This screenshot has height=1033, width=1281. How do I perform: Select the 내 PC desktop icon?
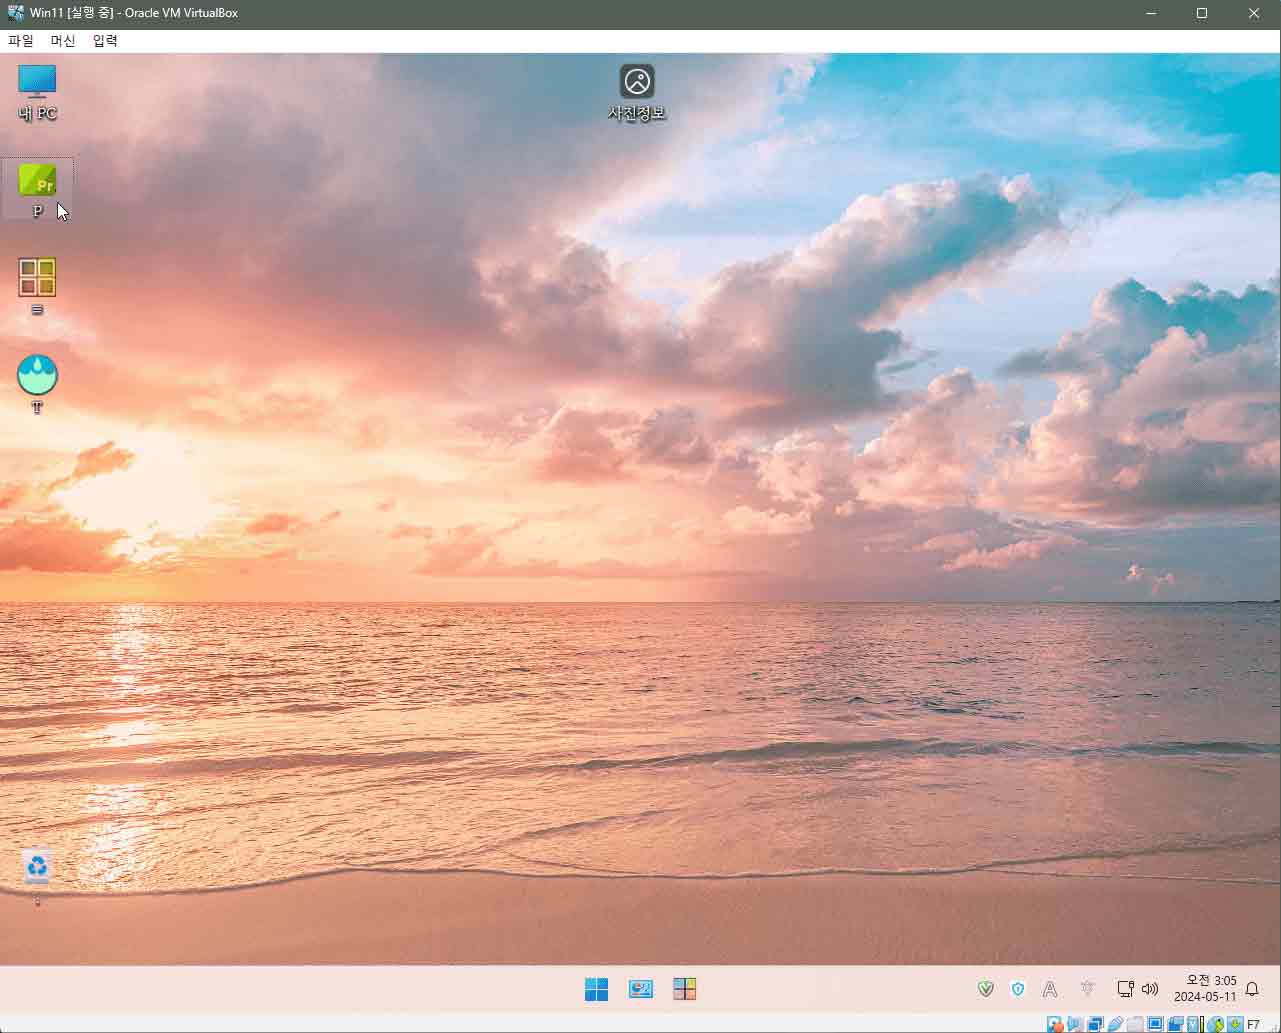(37, 91)
